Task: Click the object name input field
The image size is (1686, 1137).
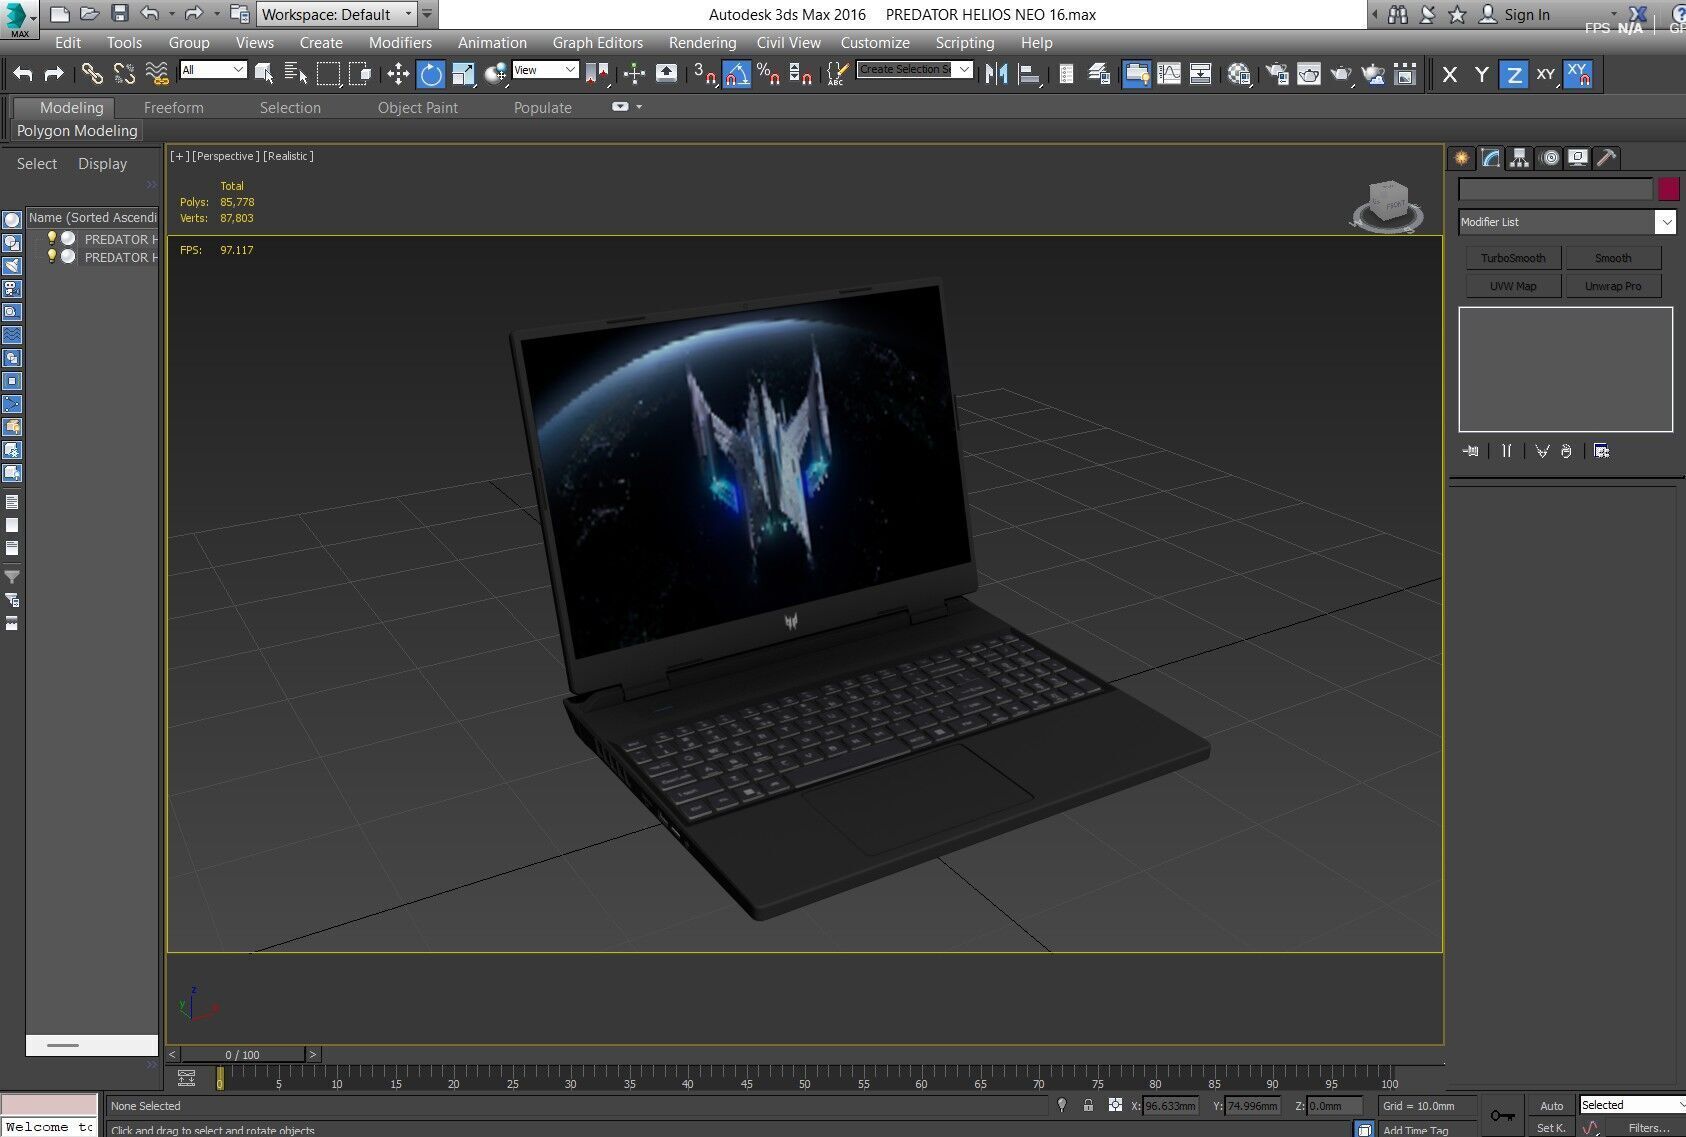Action: coord(1555,189)
